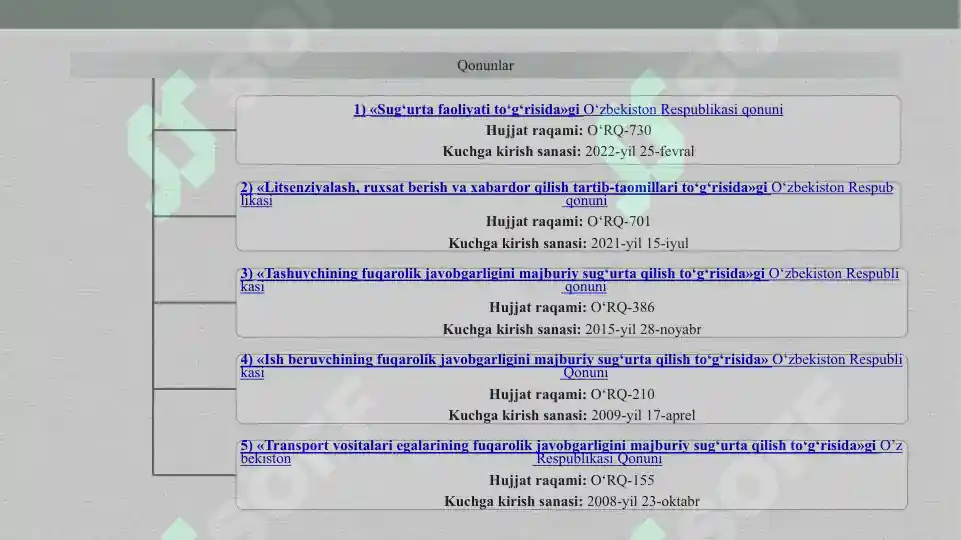Screen dimensions: 961x540
Task: Select the date 2021-yil 15-iyul
Action: tap(639, 243)
